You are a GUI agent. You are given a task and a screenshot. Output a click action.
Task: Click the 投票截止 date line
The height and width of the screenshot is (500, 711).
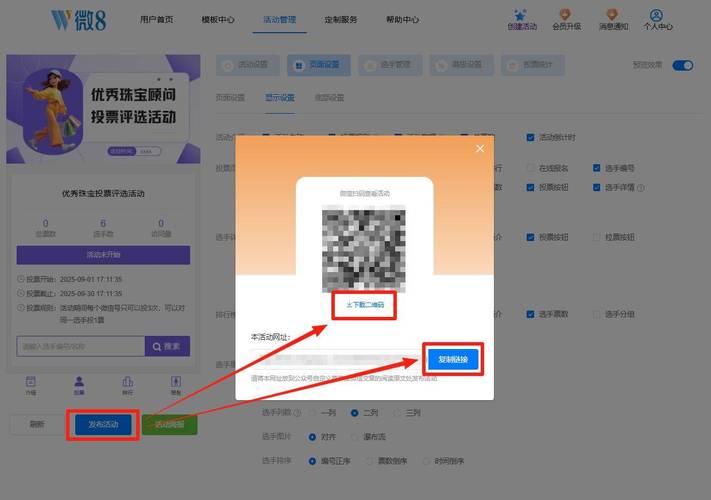tap(70, 293)
